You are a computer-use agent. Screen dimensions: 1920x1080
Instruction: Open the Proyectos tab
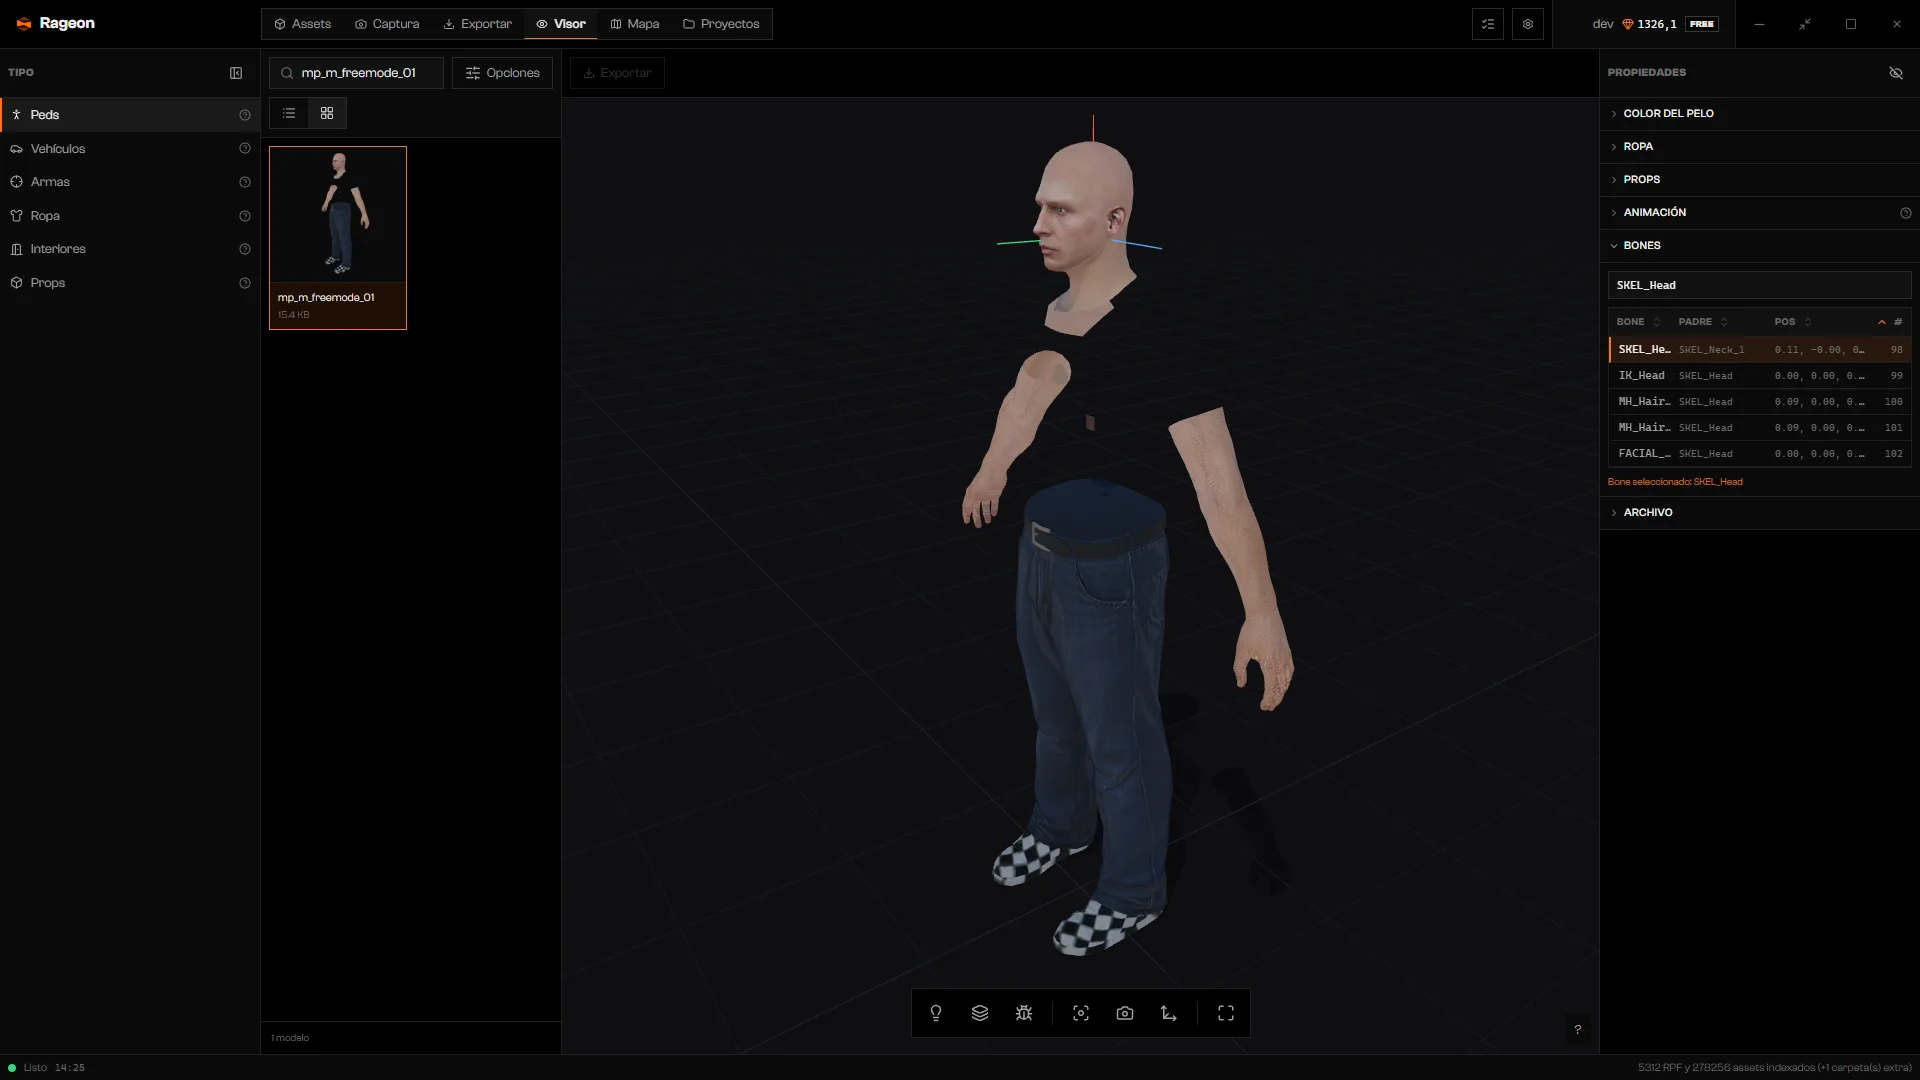tap(721, 24)
